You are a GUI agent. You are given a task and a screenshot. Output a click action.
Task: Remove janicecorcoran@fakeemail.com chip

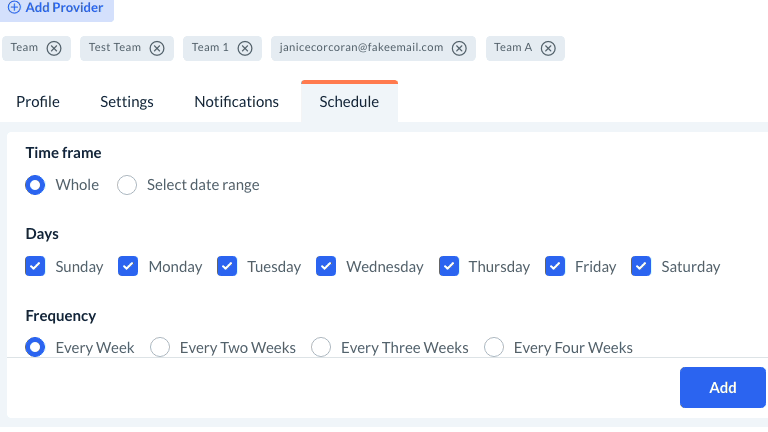(x=459, y=48)
